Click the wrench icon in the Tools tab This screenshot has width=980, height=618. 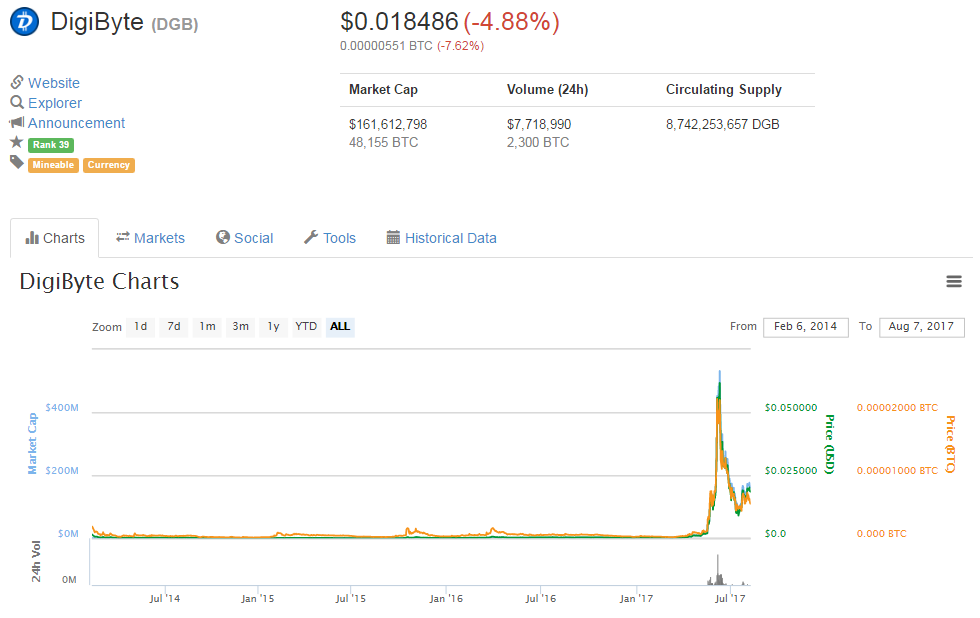311,237
